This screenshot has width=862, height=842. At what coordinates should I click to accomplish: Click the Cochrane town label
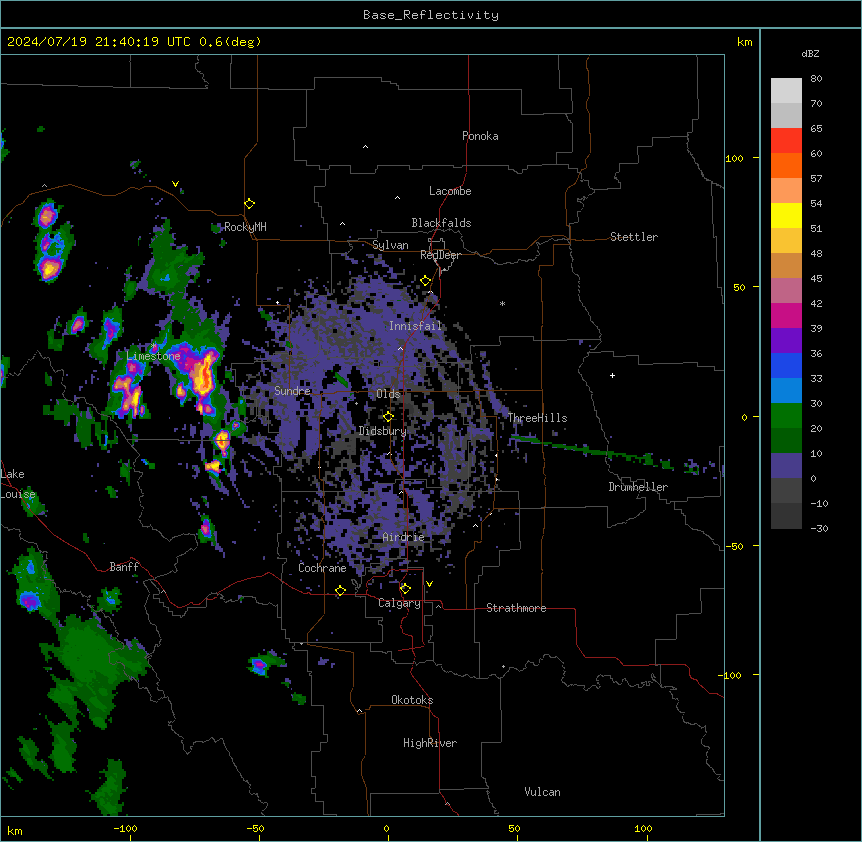(322, 568)
